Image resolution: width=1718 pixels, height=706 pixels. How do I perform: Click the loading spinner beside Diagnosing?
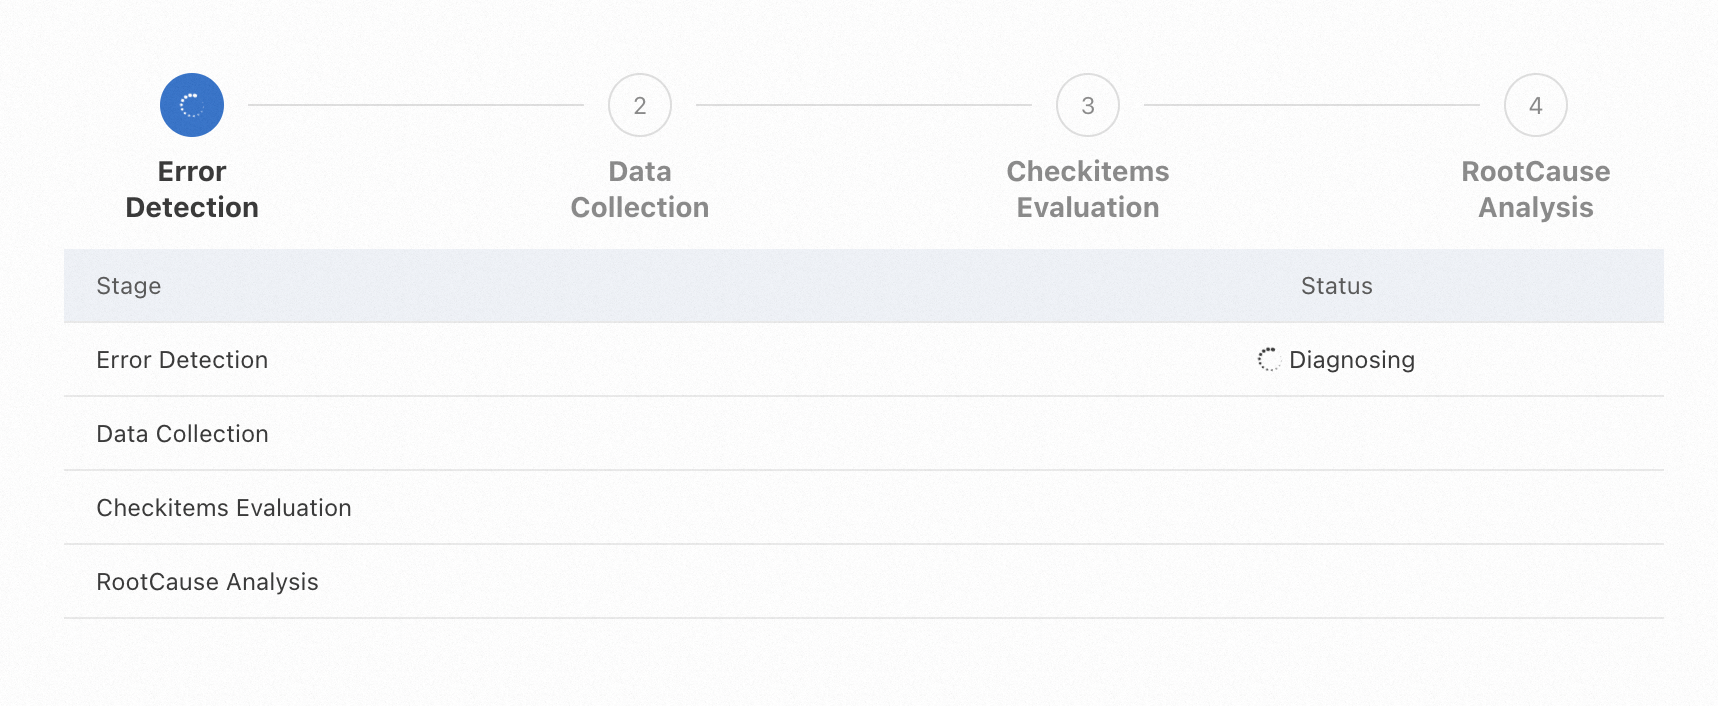tap(1269, 360)
